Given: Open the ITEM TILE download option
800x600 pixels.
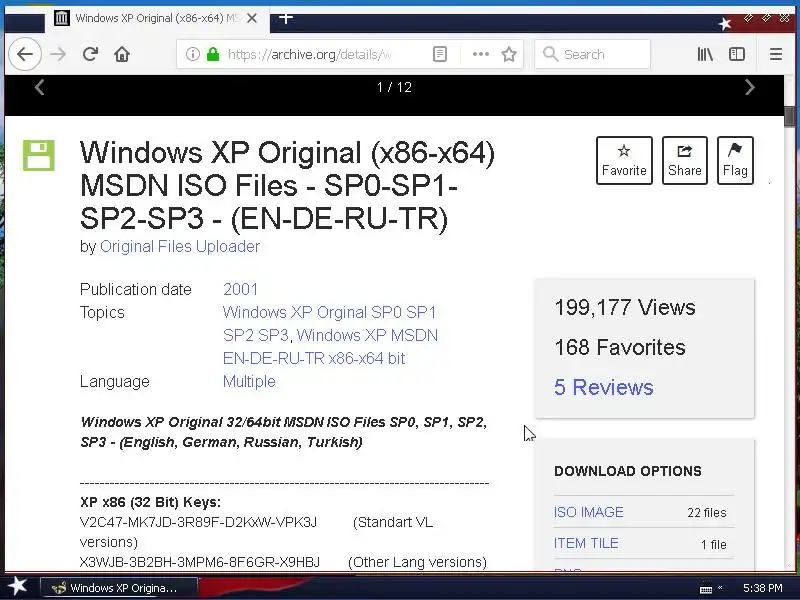Looking at the screenshot, I should point(586,543).
